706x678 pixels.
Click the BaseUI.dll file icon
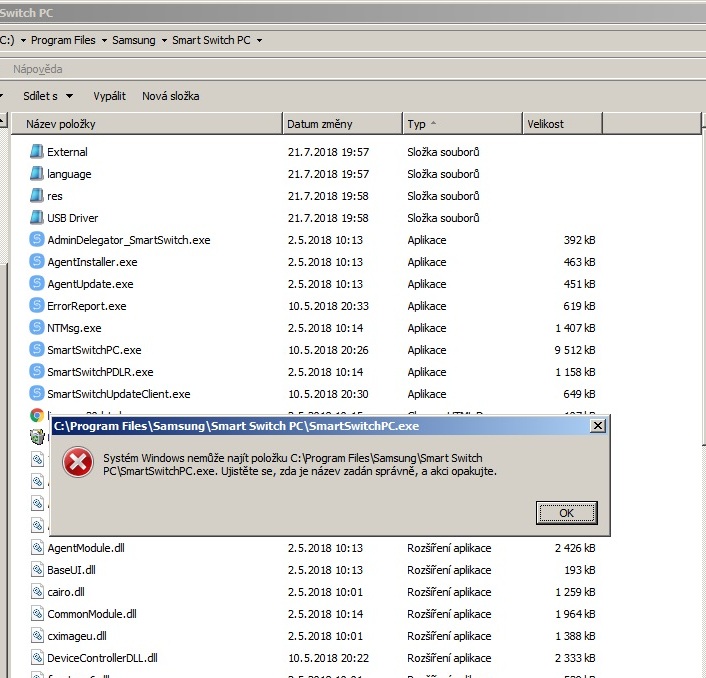click(37, 570)
